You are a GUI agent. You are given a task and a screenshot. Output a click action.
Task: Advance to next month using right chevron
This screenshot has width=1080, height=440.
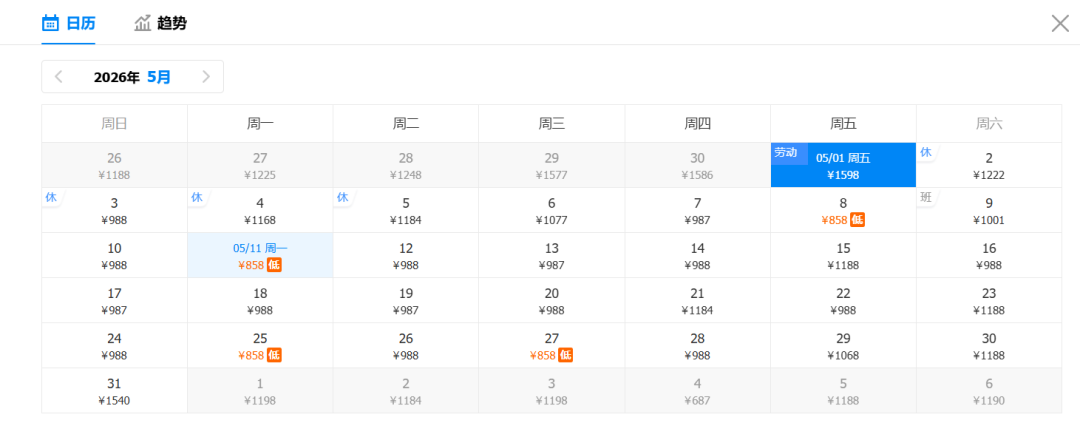point(206,77)
